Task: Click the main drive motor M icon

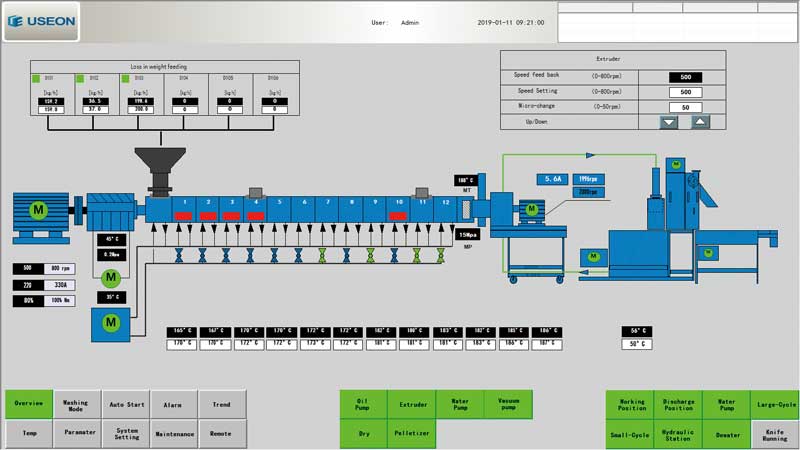Action: pos(38,210)
